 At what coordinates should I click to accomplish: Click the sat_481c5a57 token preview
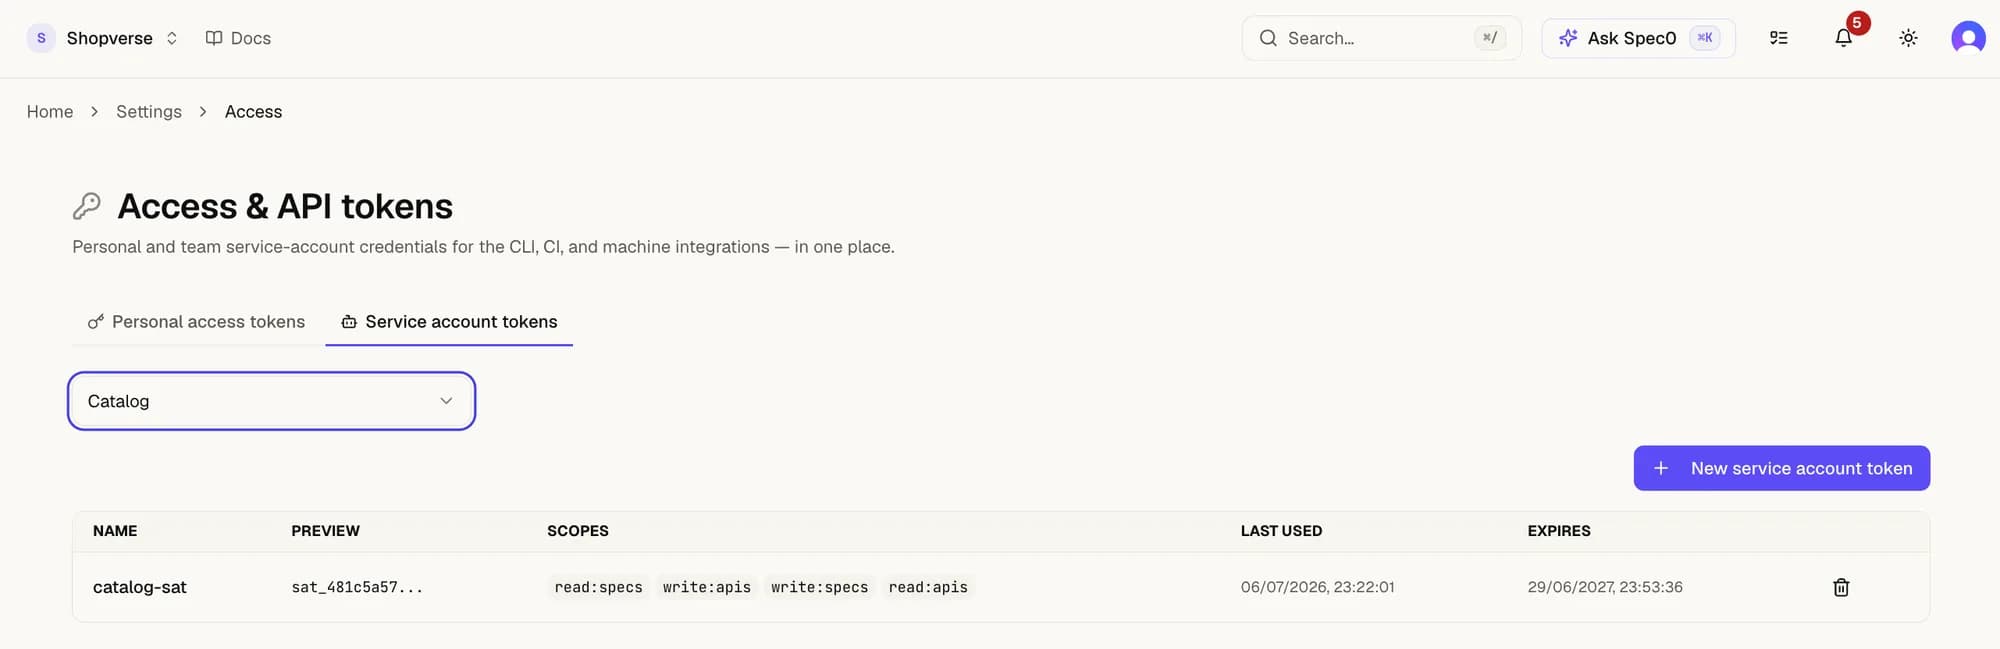[x=357, y=587]
